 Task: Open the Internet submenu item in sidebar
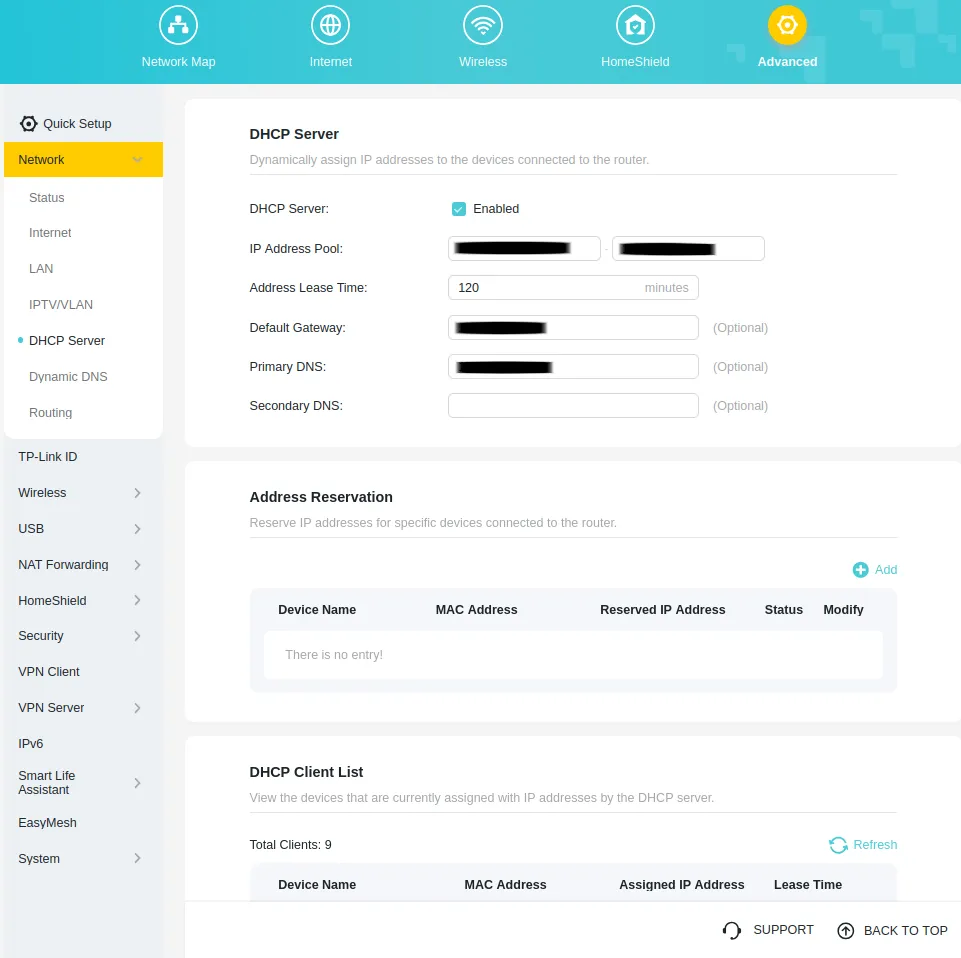coord(50,233)
